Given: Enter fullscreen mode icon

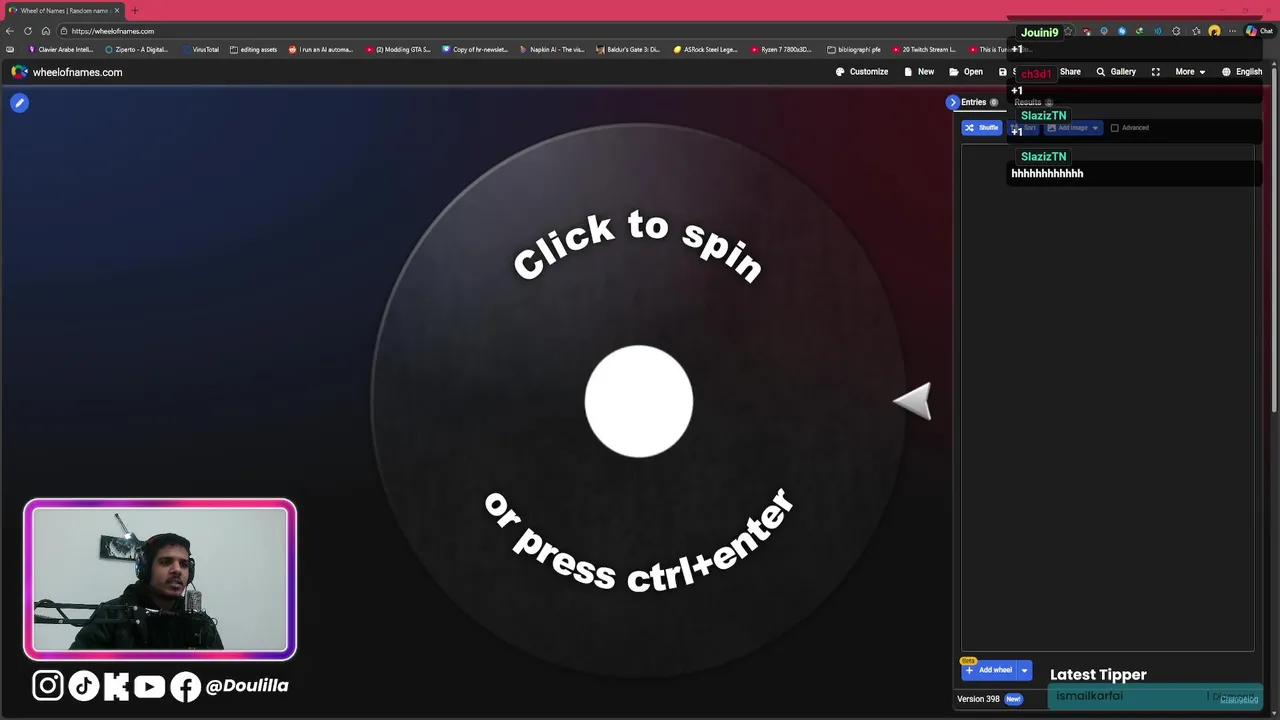Looking at the screenshot, I should (x=1156, y=72).
